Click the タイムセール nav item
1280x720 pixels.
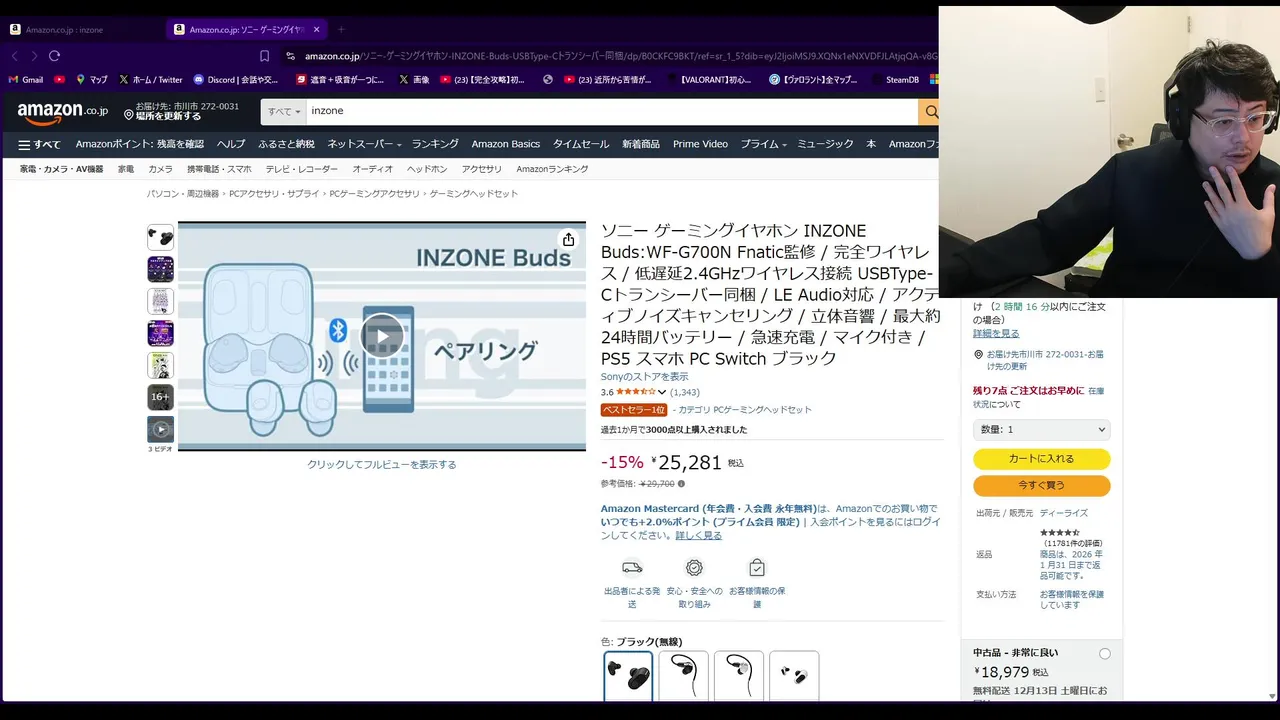coord(581,144)
